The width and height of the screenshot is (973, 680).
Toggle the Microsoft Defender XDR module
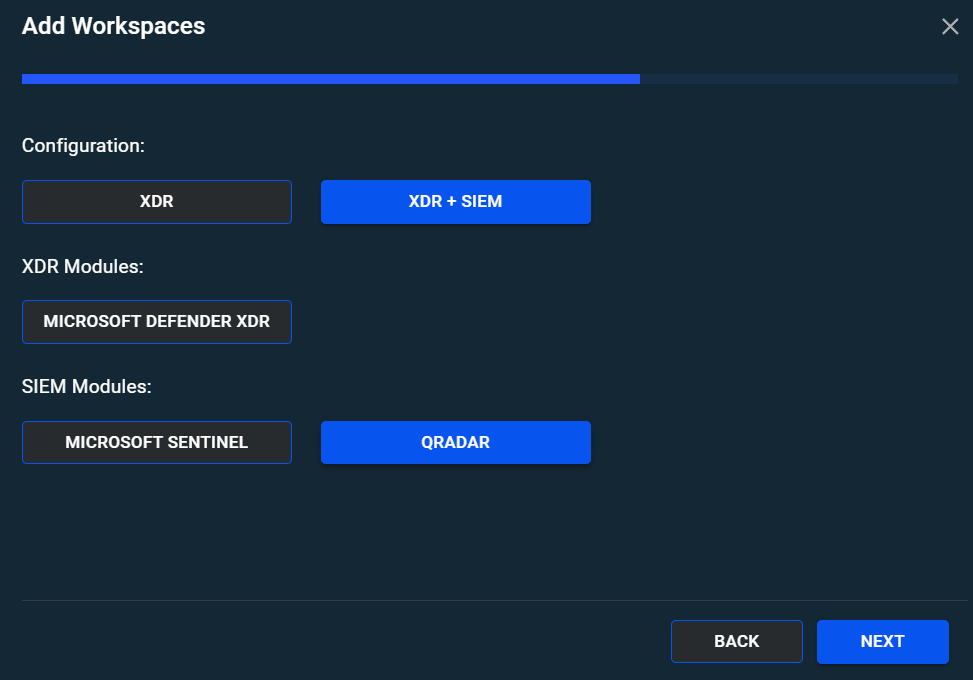coord(157,322)
